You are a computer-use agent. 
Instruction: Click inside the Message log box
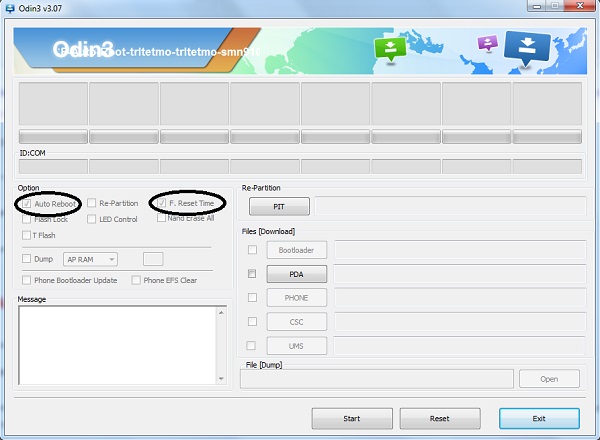point(117,345)
